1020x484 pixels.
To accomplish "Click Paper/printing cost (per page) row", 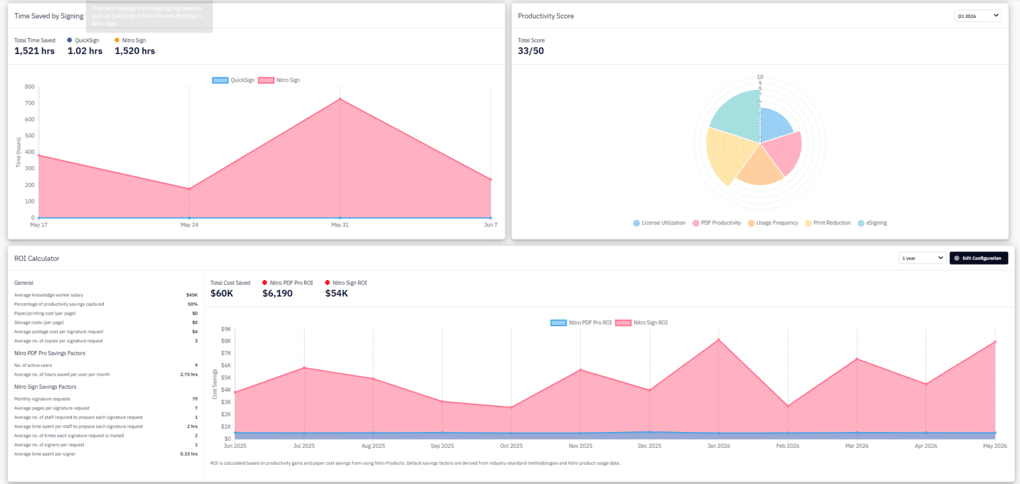I will (106, 313).
